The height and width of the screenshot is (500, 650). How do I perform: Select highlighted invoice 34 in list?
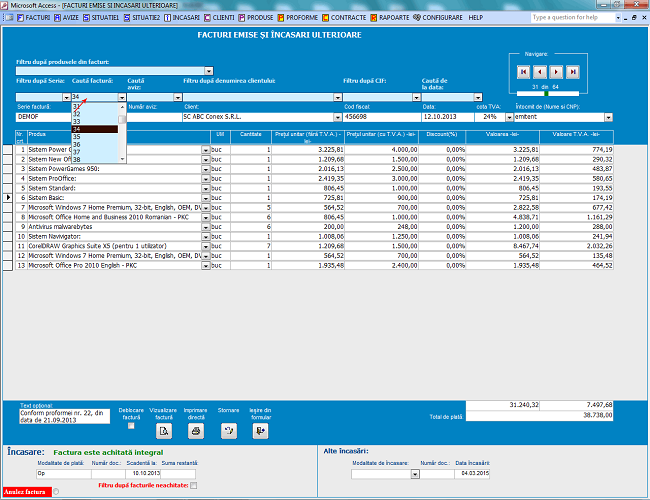(95, 129)
